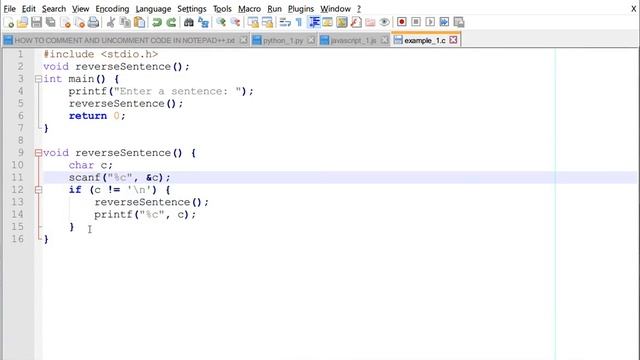Open Replace dialog icon

203,22
